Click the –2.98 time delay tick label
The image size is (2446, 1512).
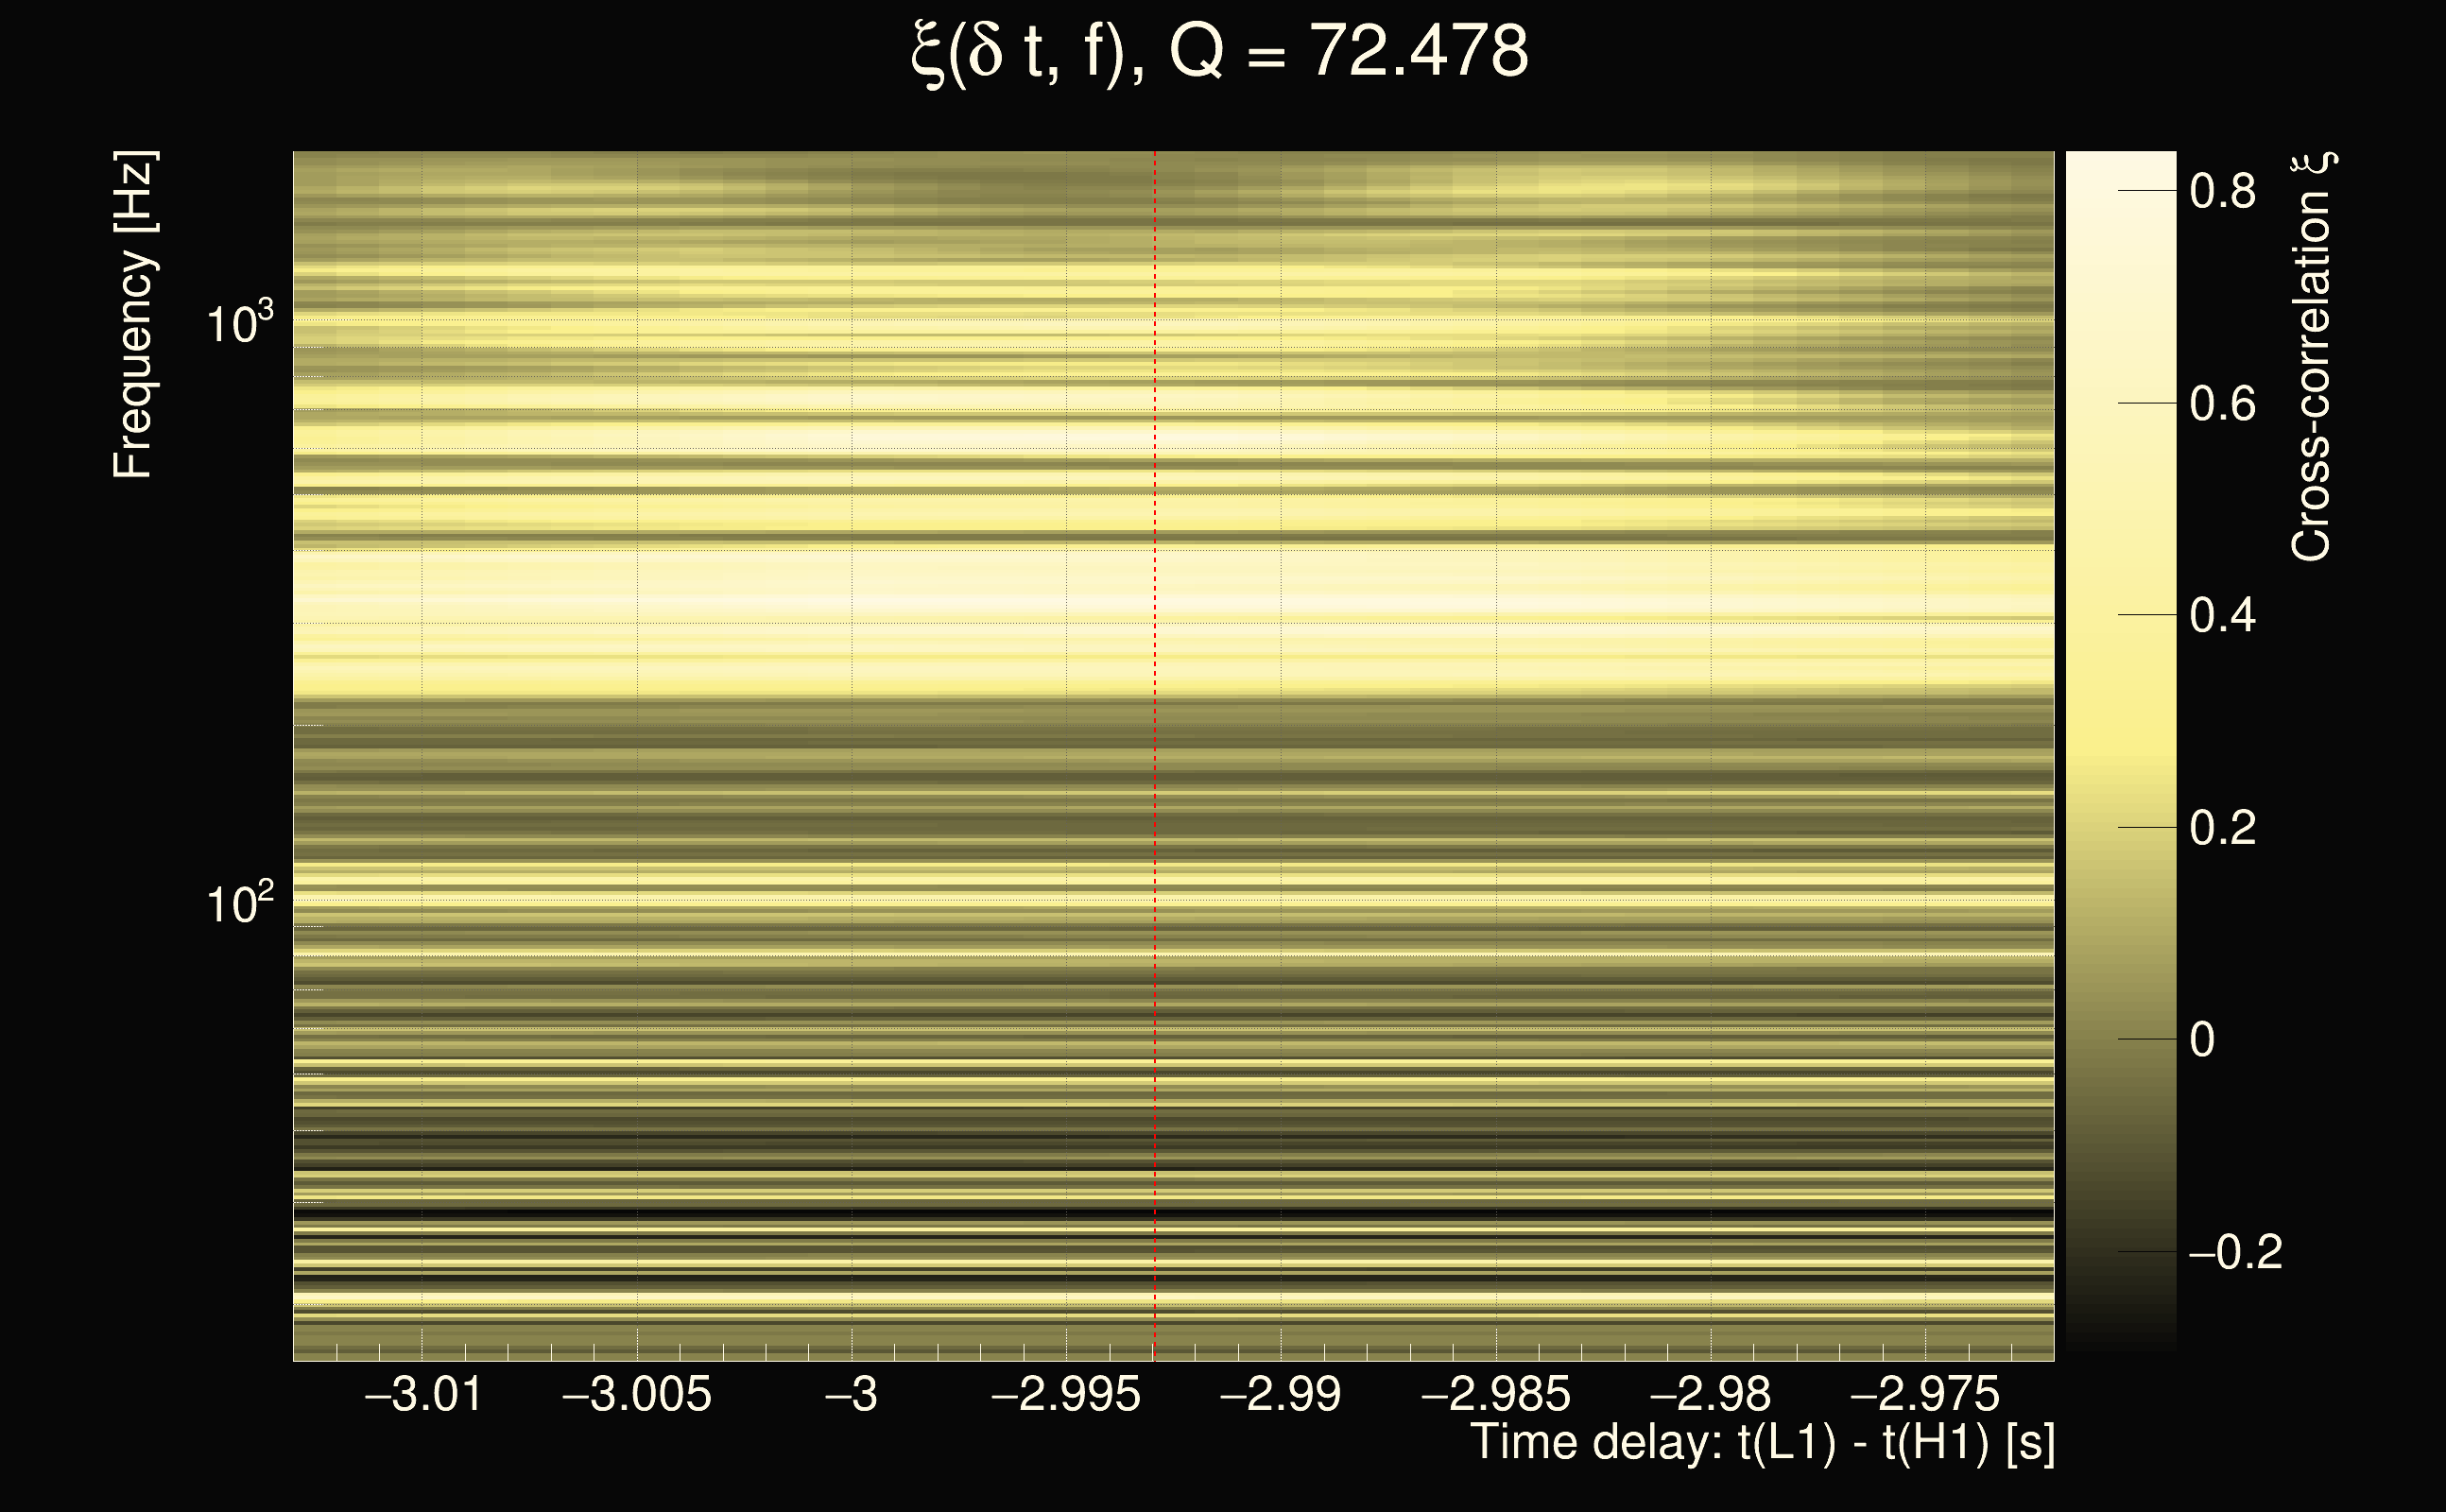(1710, 1394)
